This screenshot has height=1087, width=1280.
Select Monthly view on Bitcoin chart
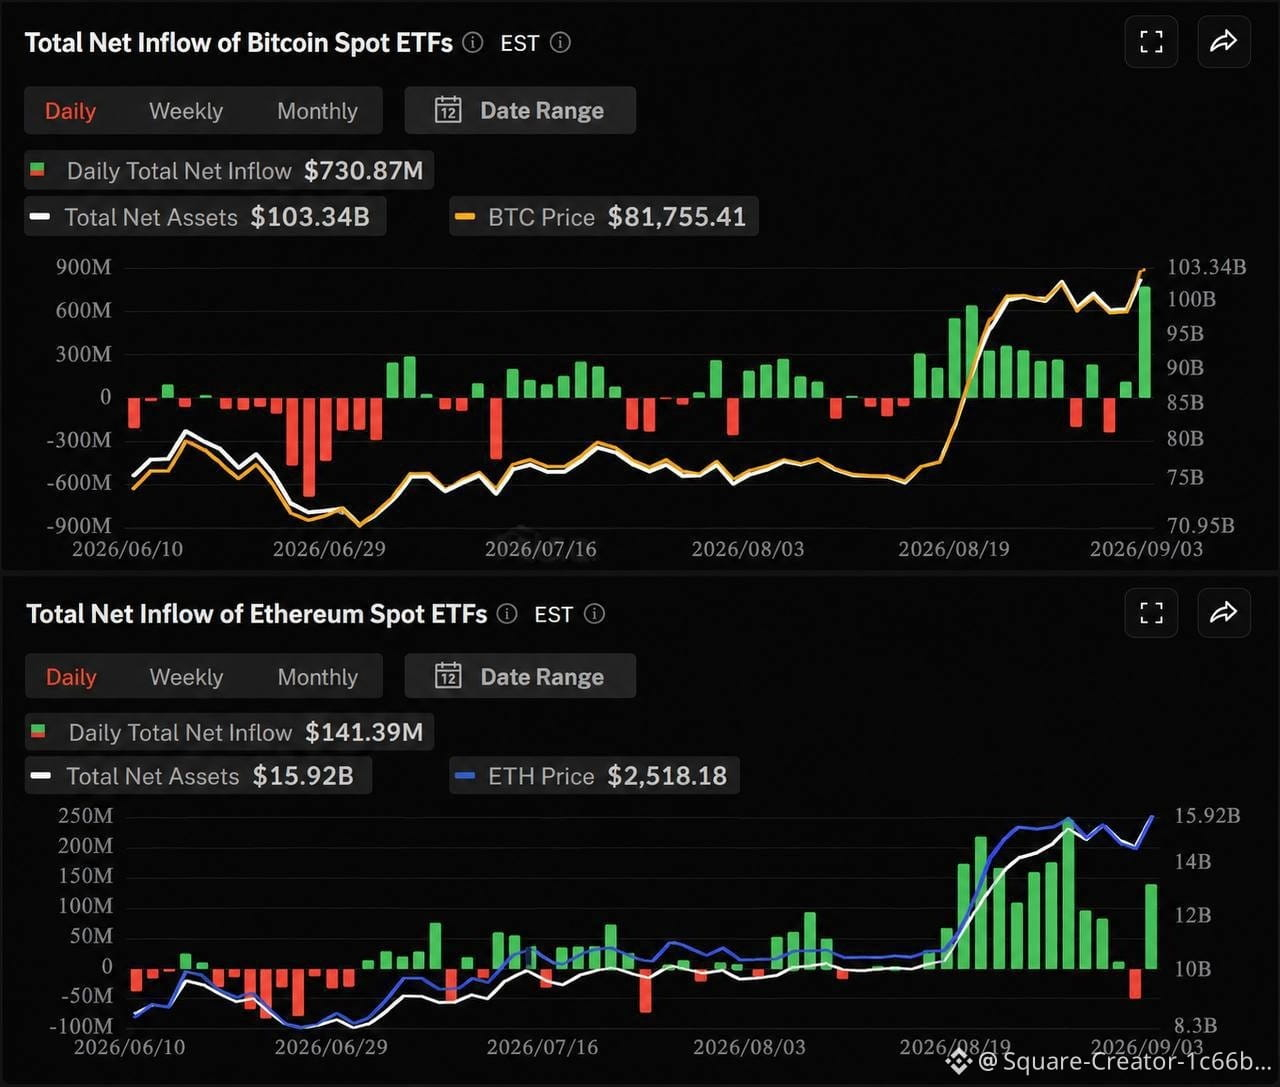click(317, 111)
